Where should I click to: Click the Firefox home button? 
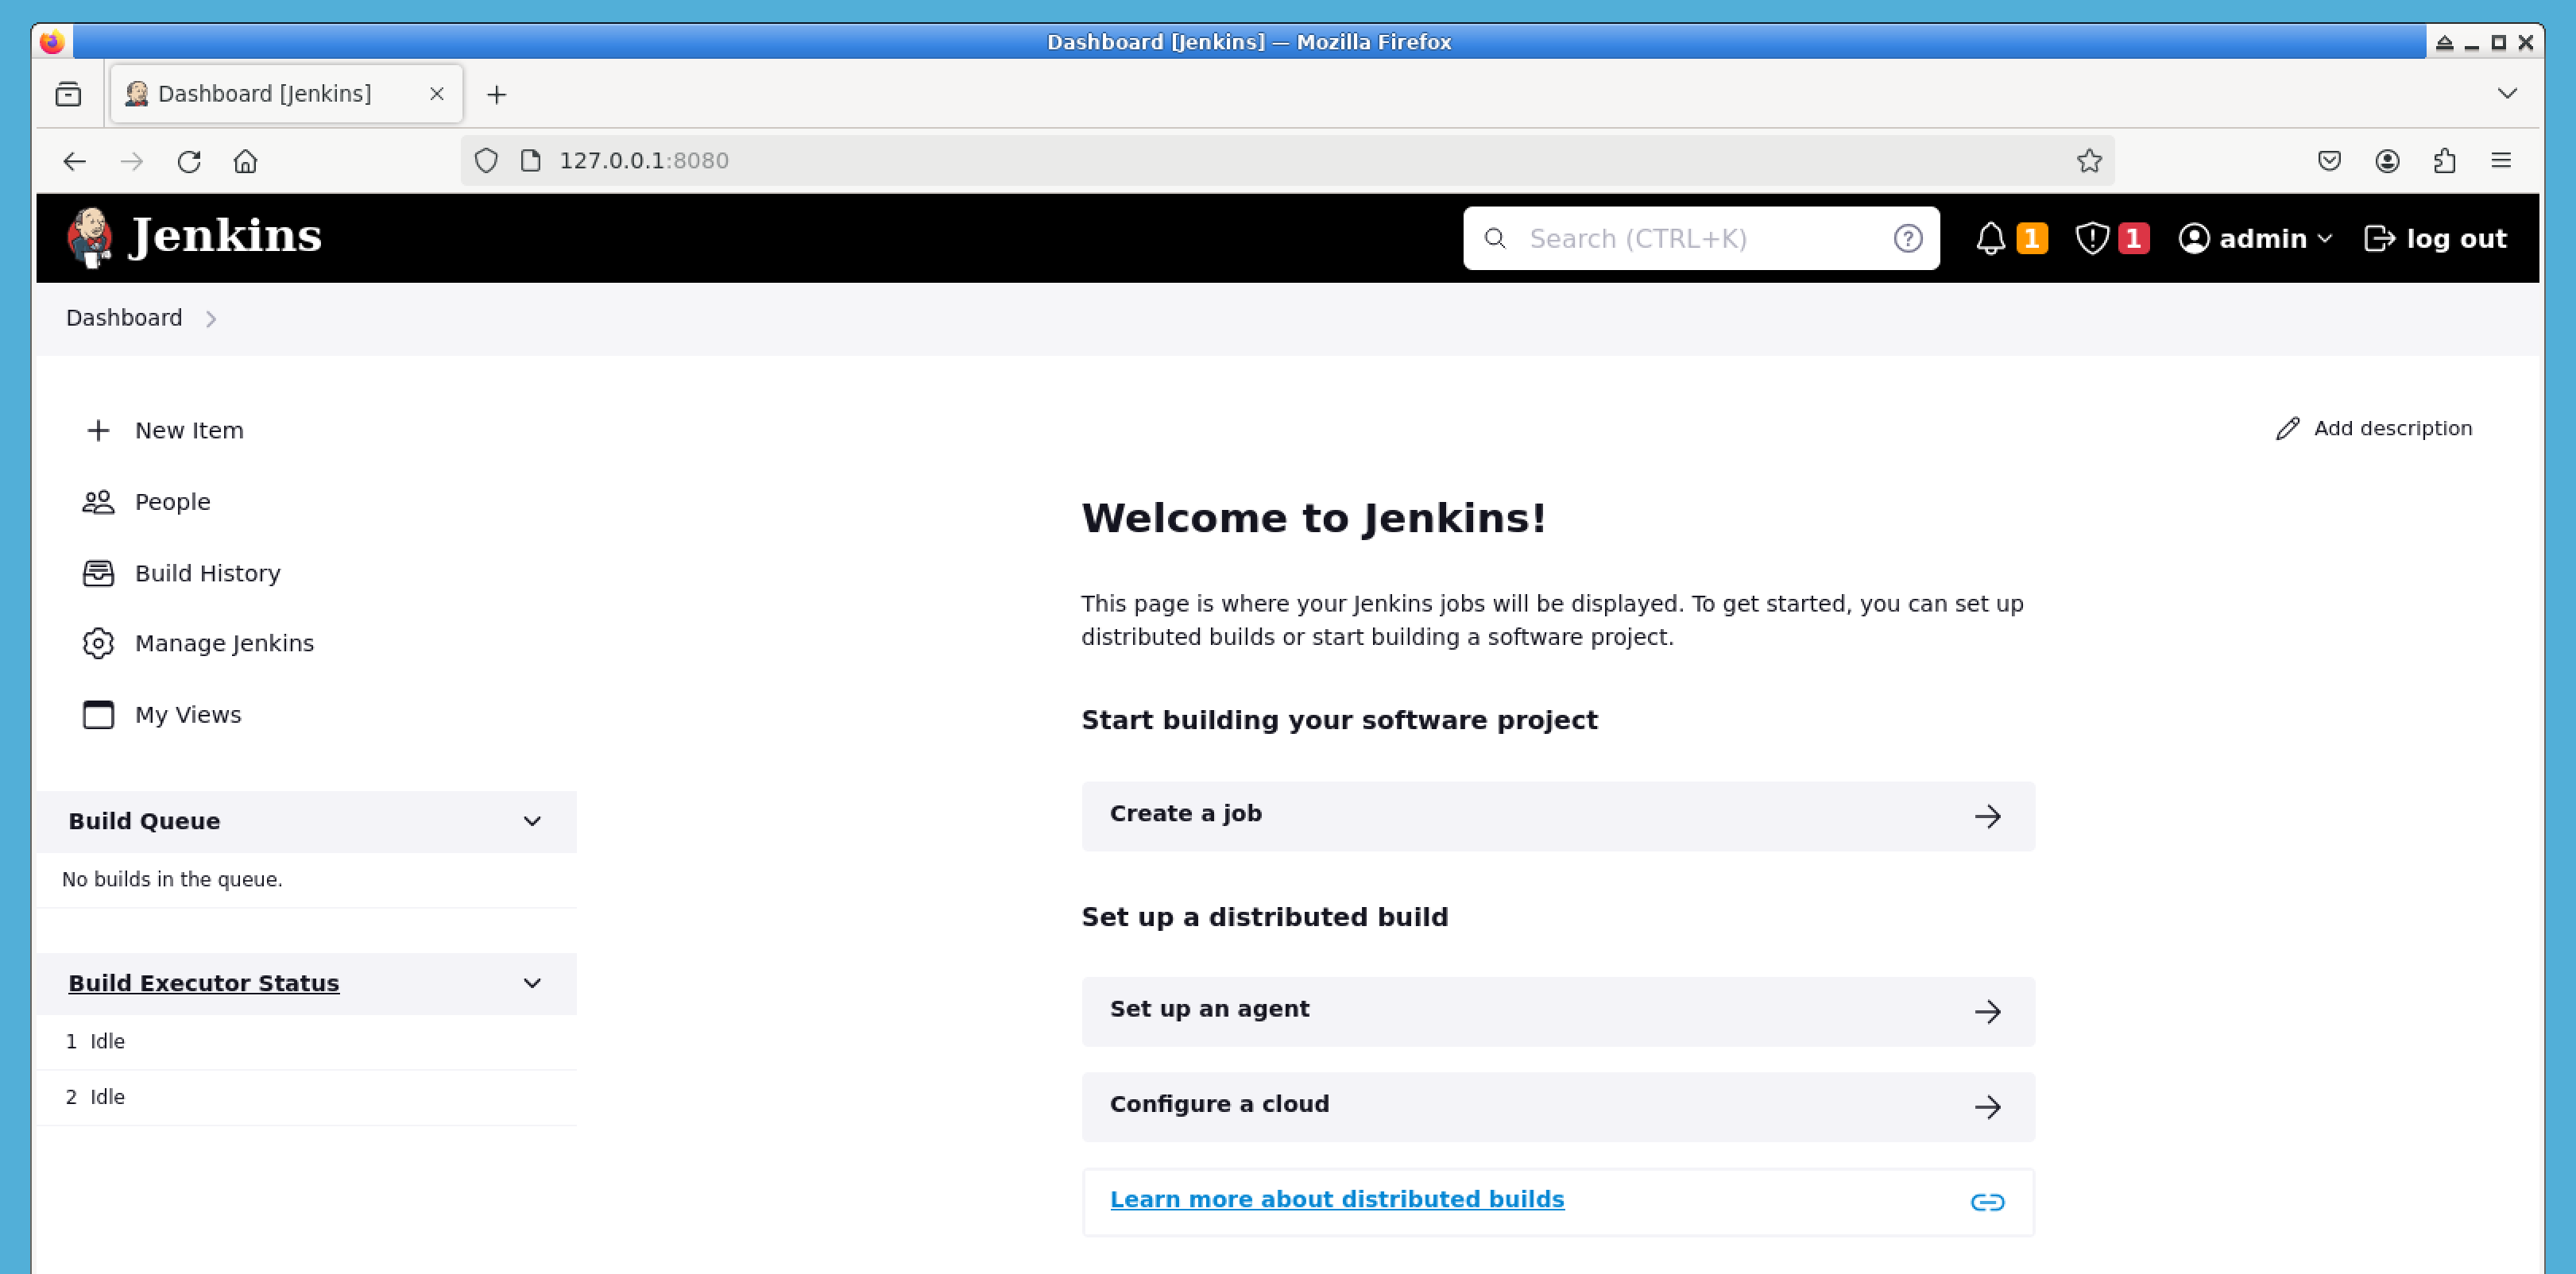246,161
